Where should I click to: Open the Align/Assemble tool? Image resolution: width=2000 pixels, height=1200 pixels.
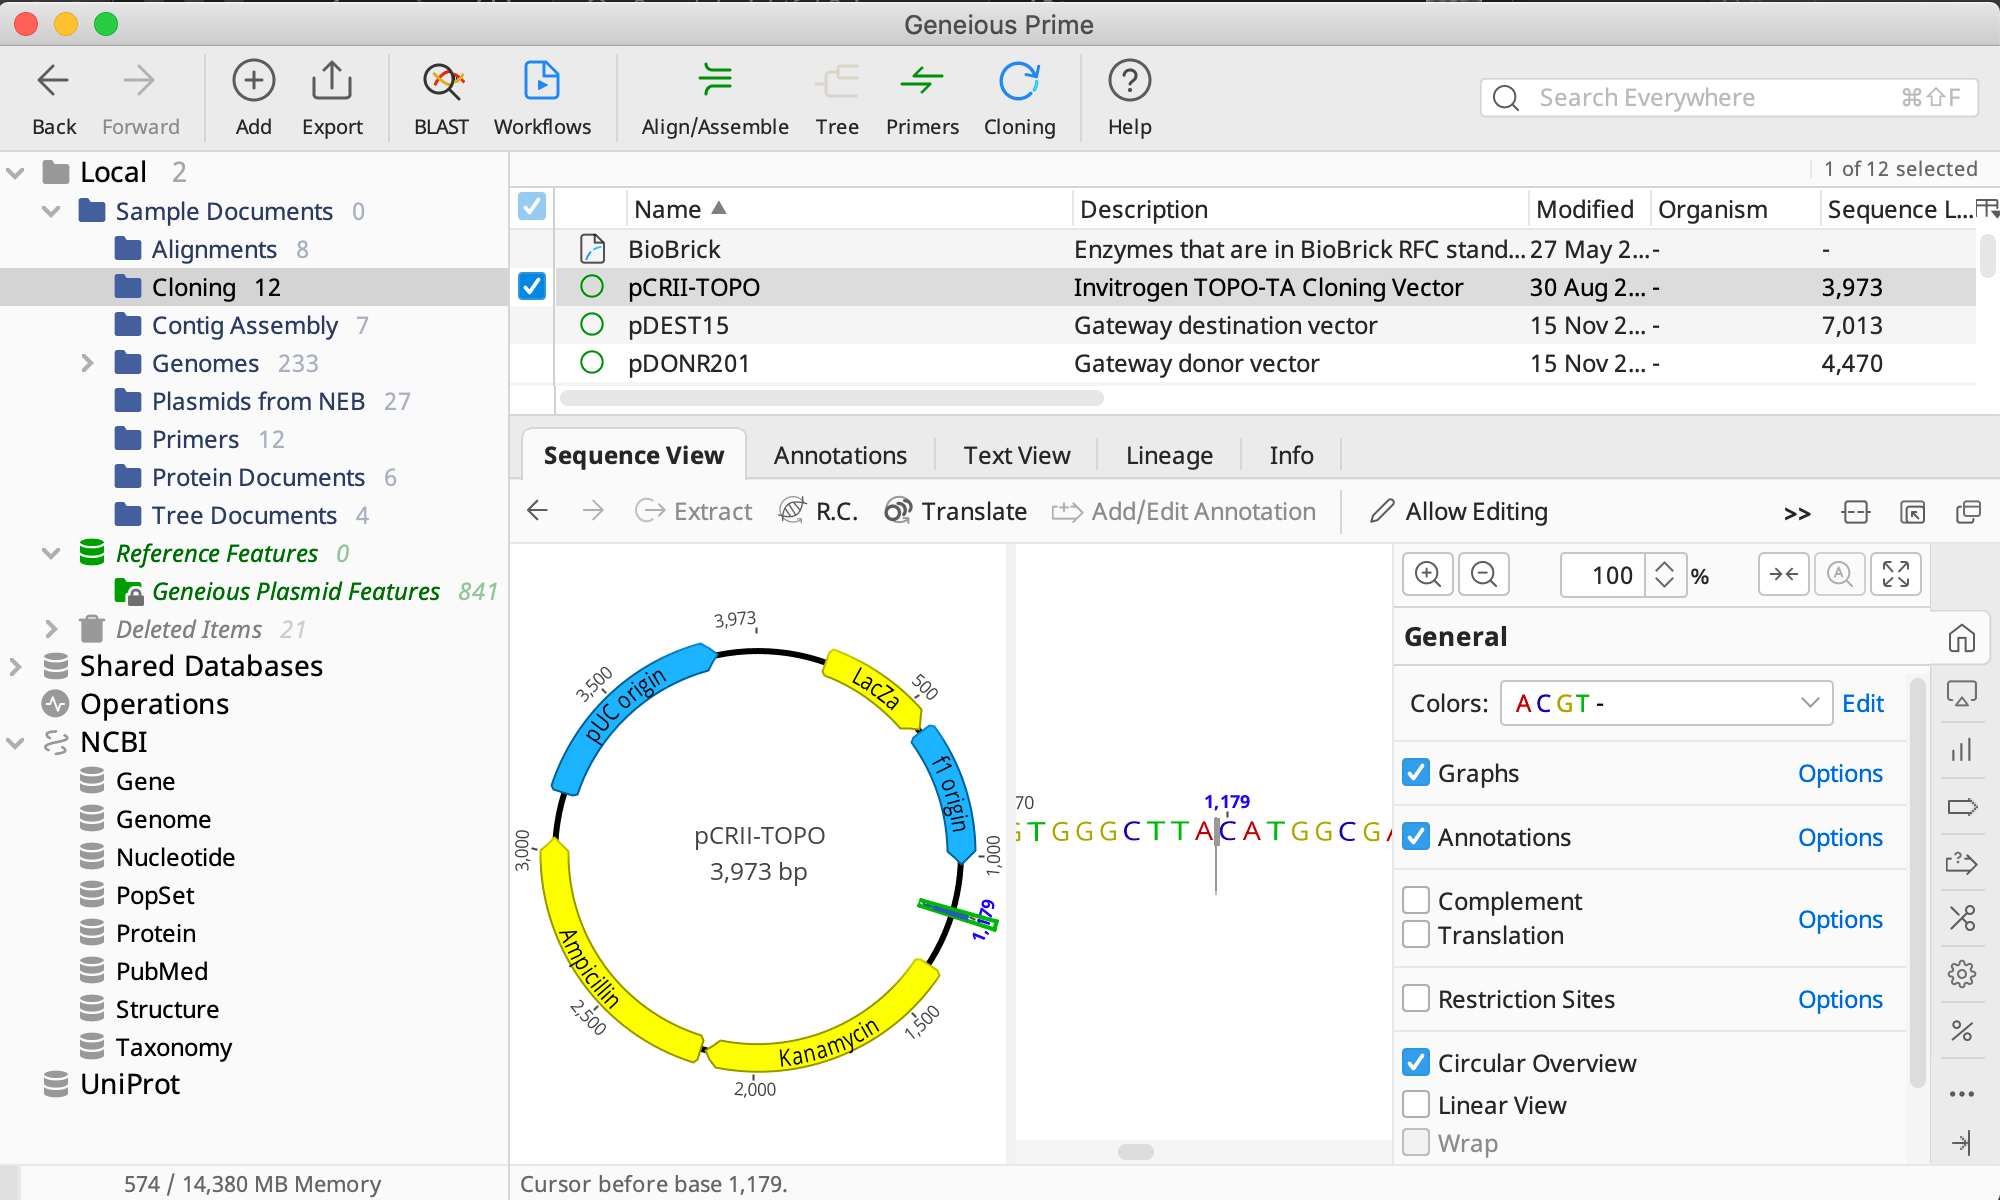pyautogui.click(x=713, y=95)
